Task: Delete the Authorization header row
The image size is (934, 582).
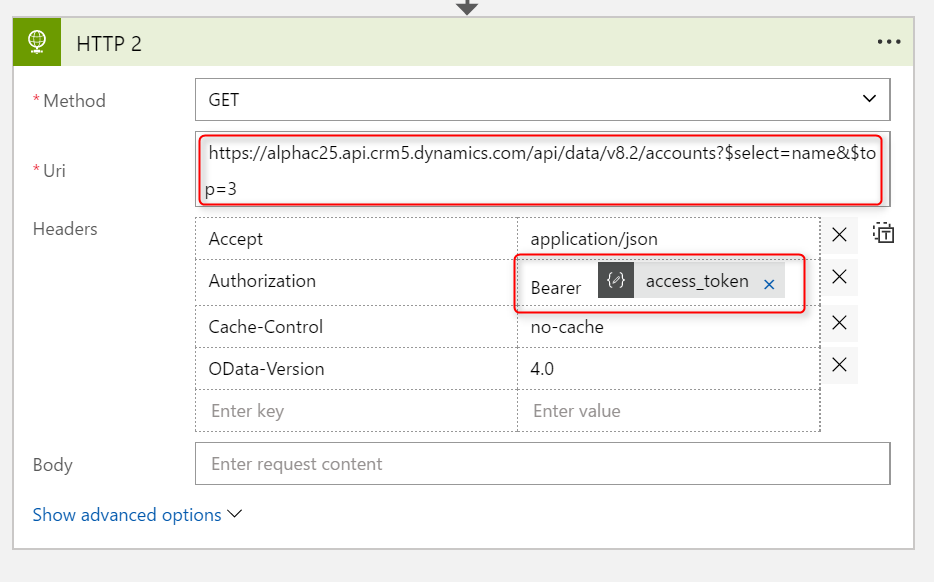Action: click(x=840, y=277)
